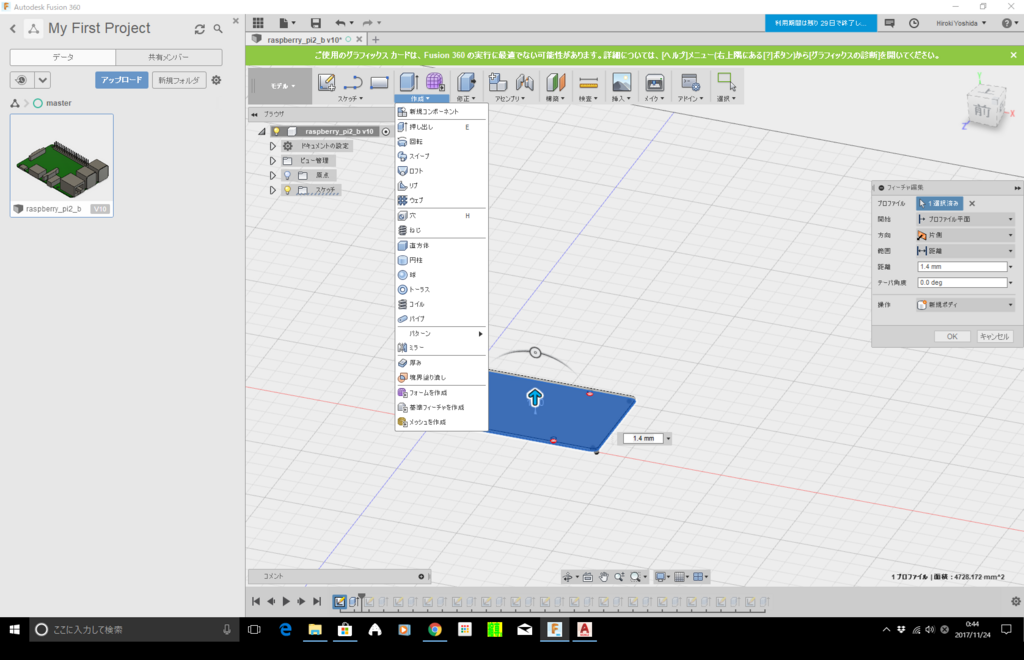The width and height of the screenshot is (1024, 660).
Task: Select the Rectangle sketch tool icon
Action: click(x=379, y=82)
